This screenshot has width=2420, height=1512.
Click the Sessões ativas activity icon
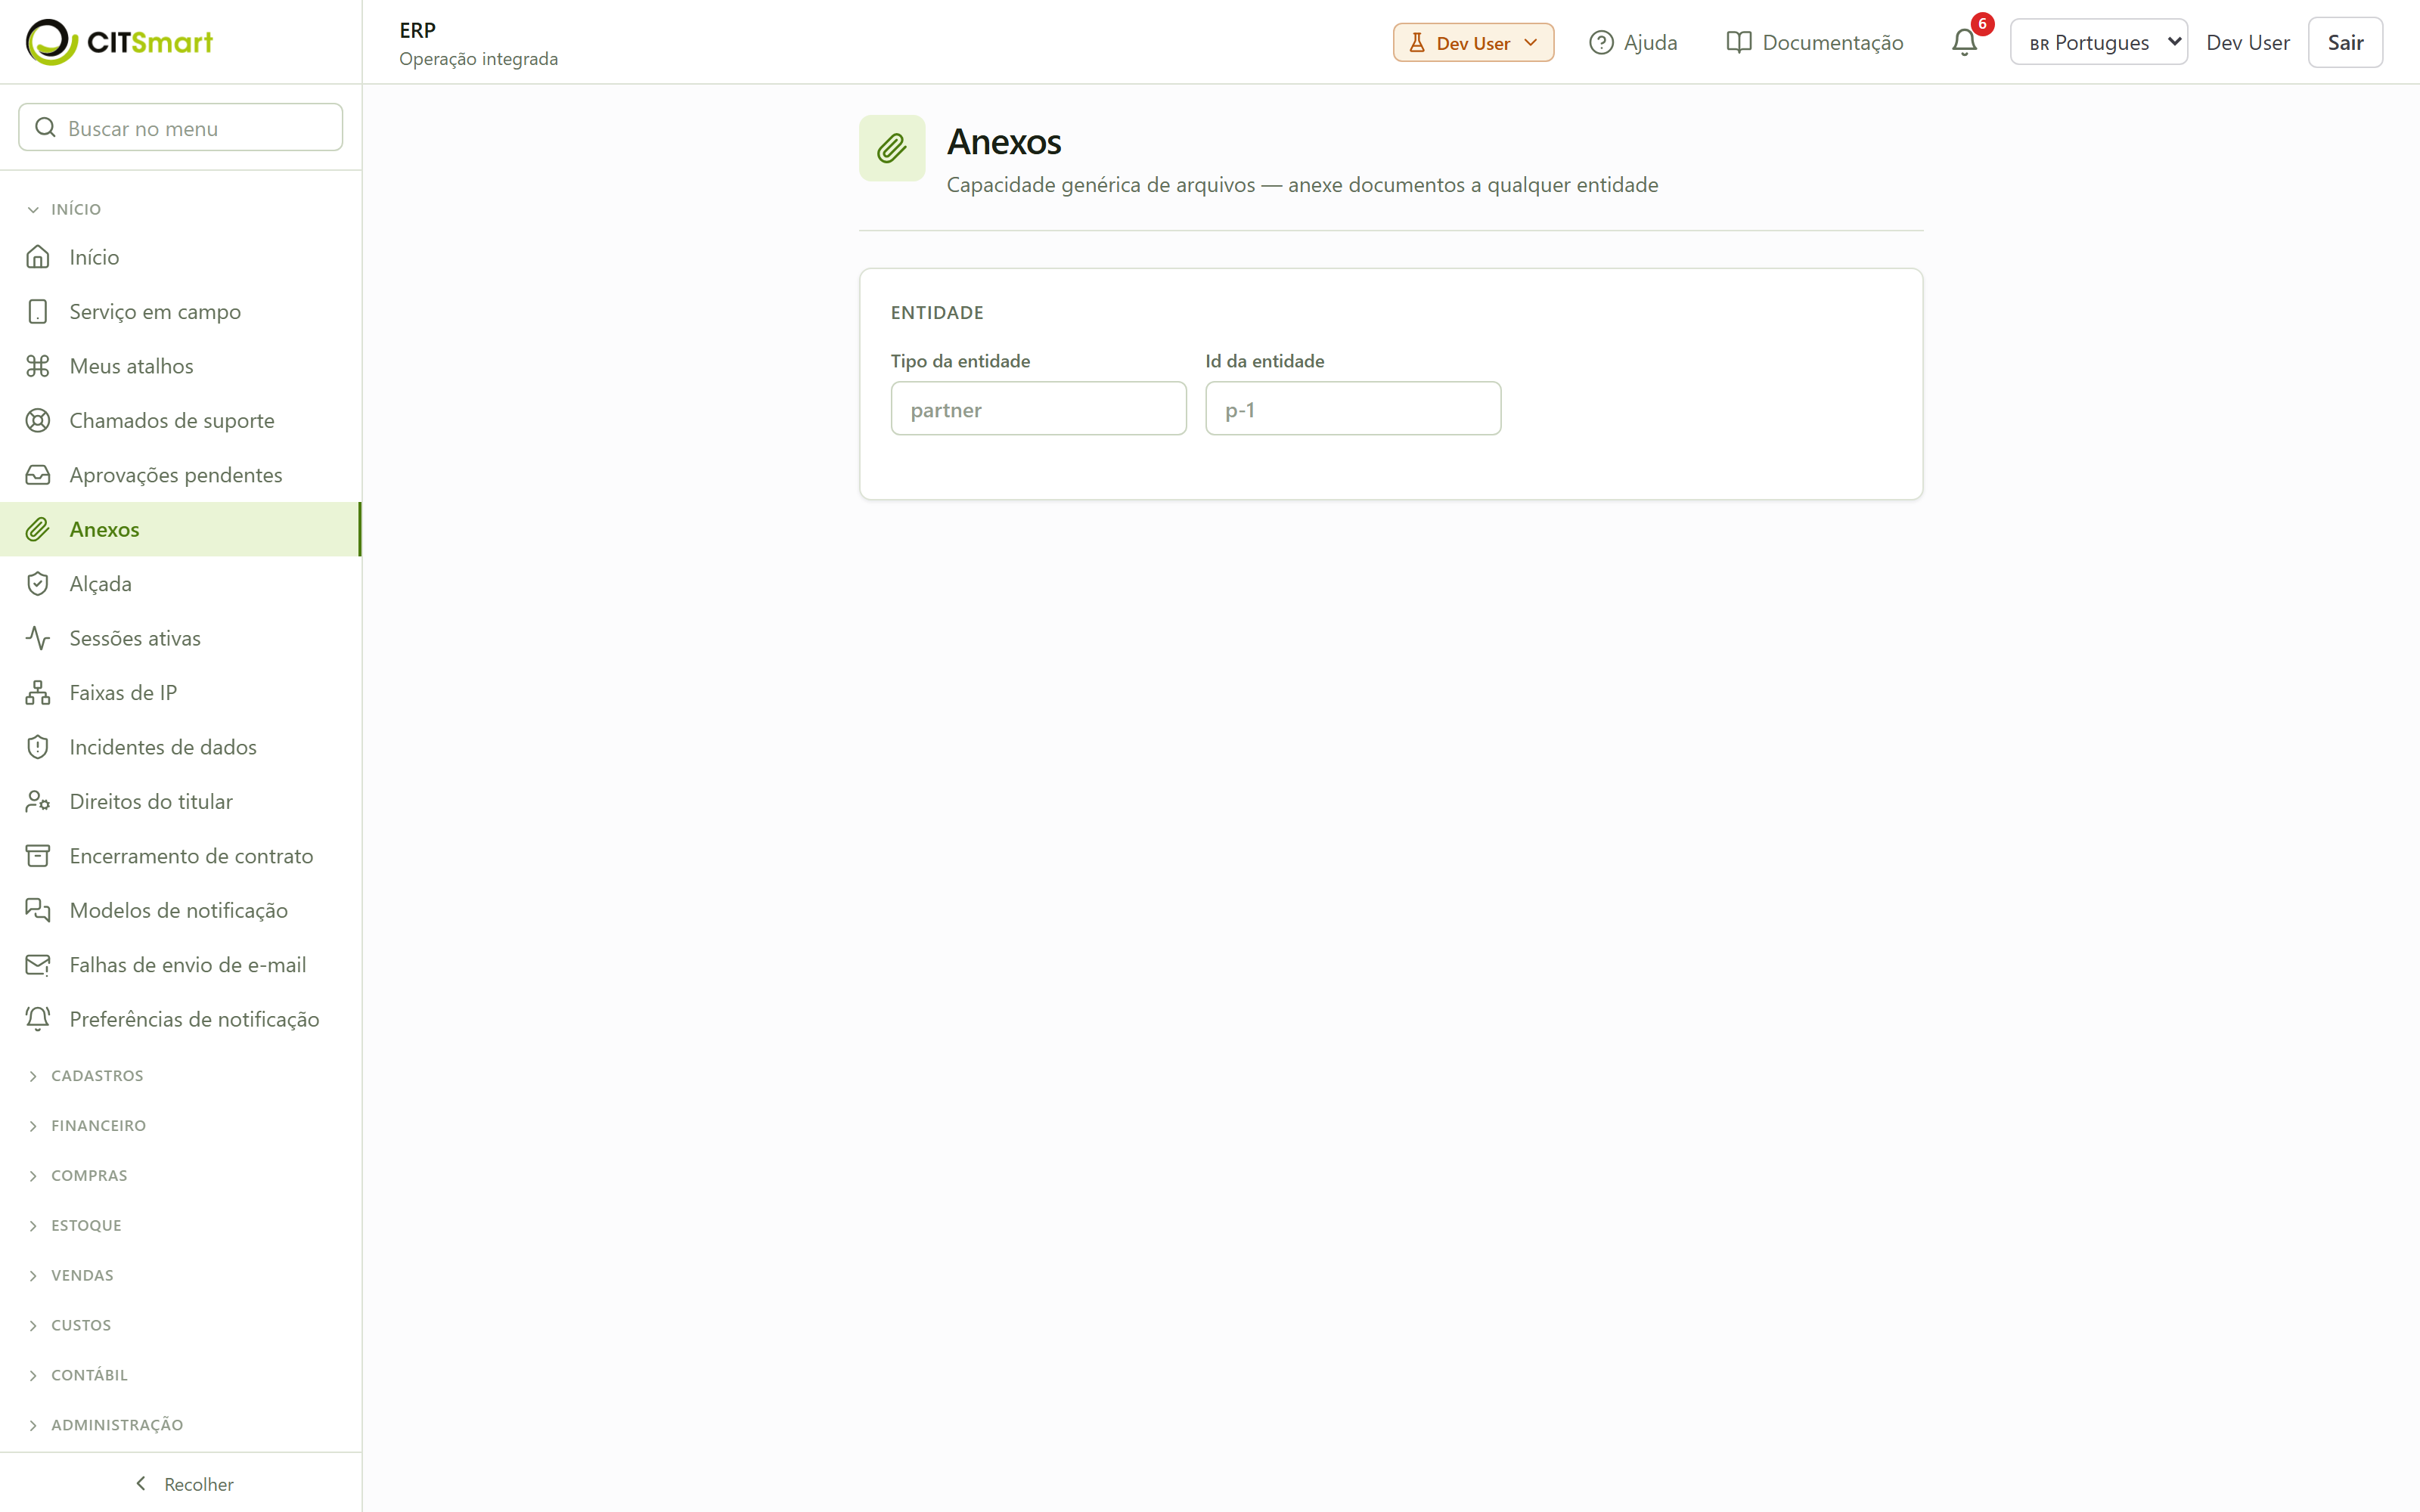38,638
